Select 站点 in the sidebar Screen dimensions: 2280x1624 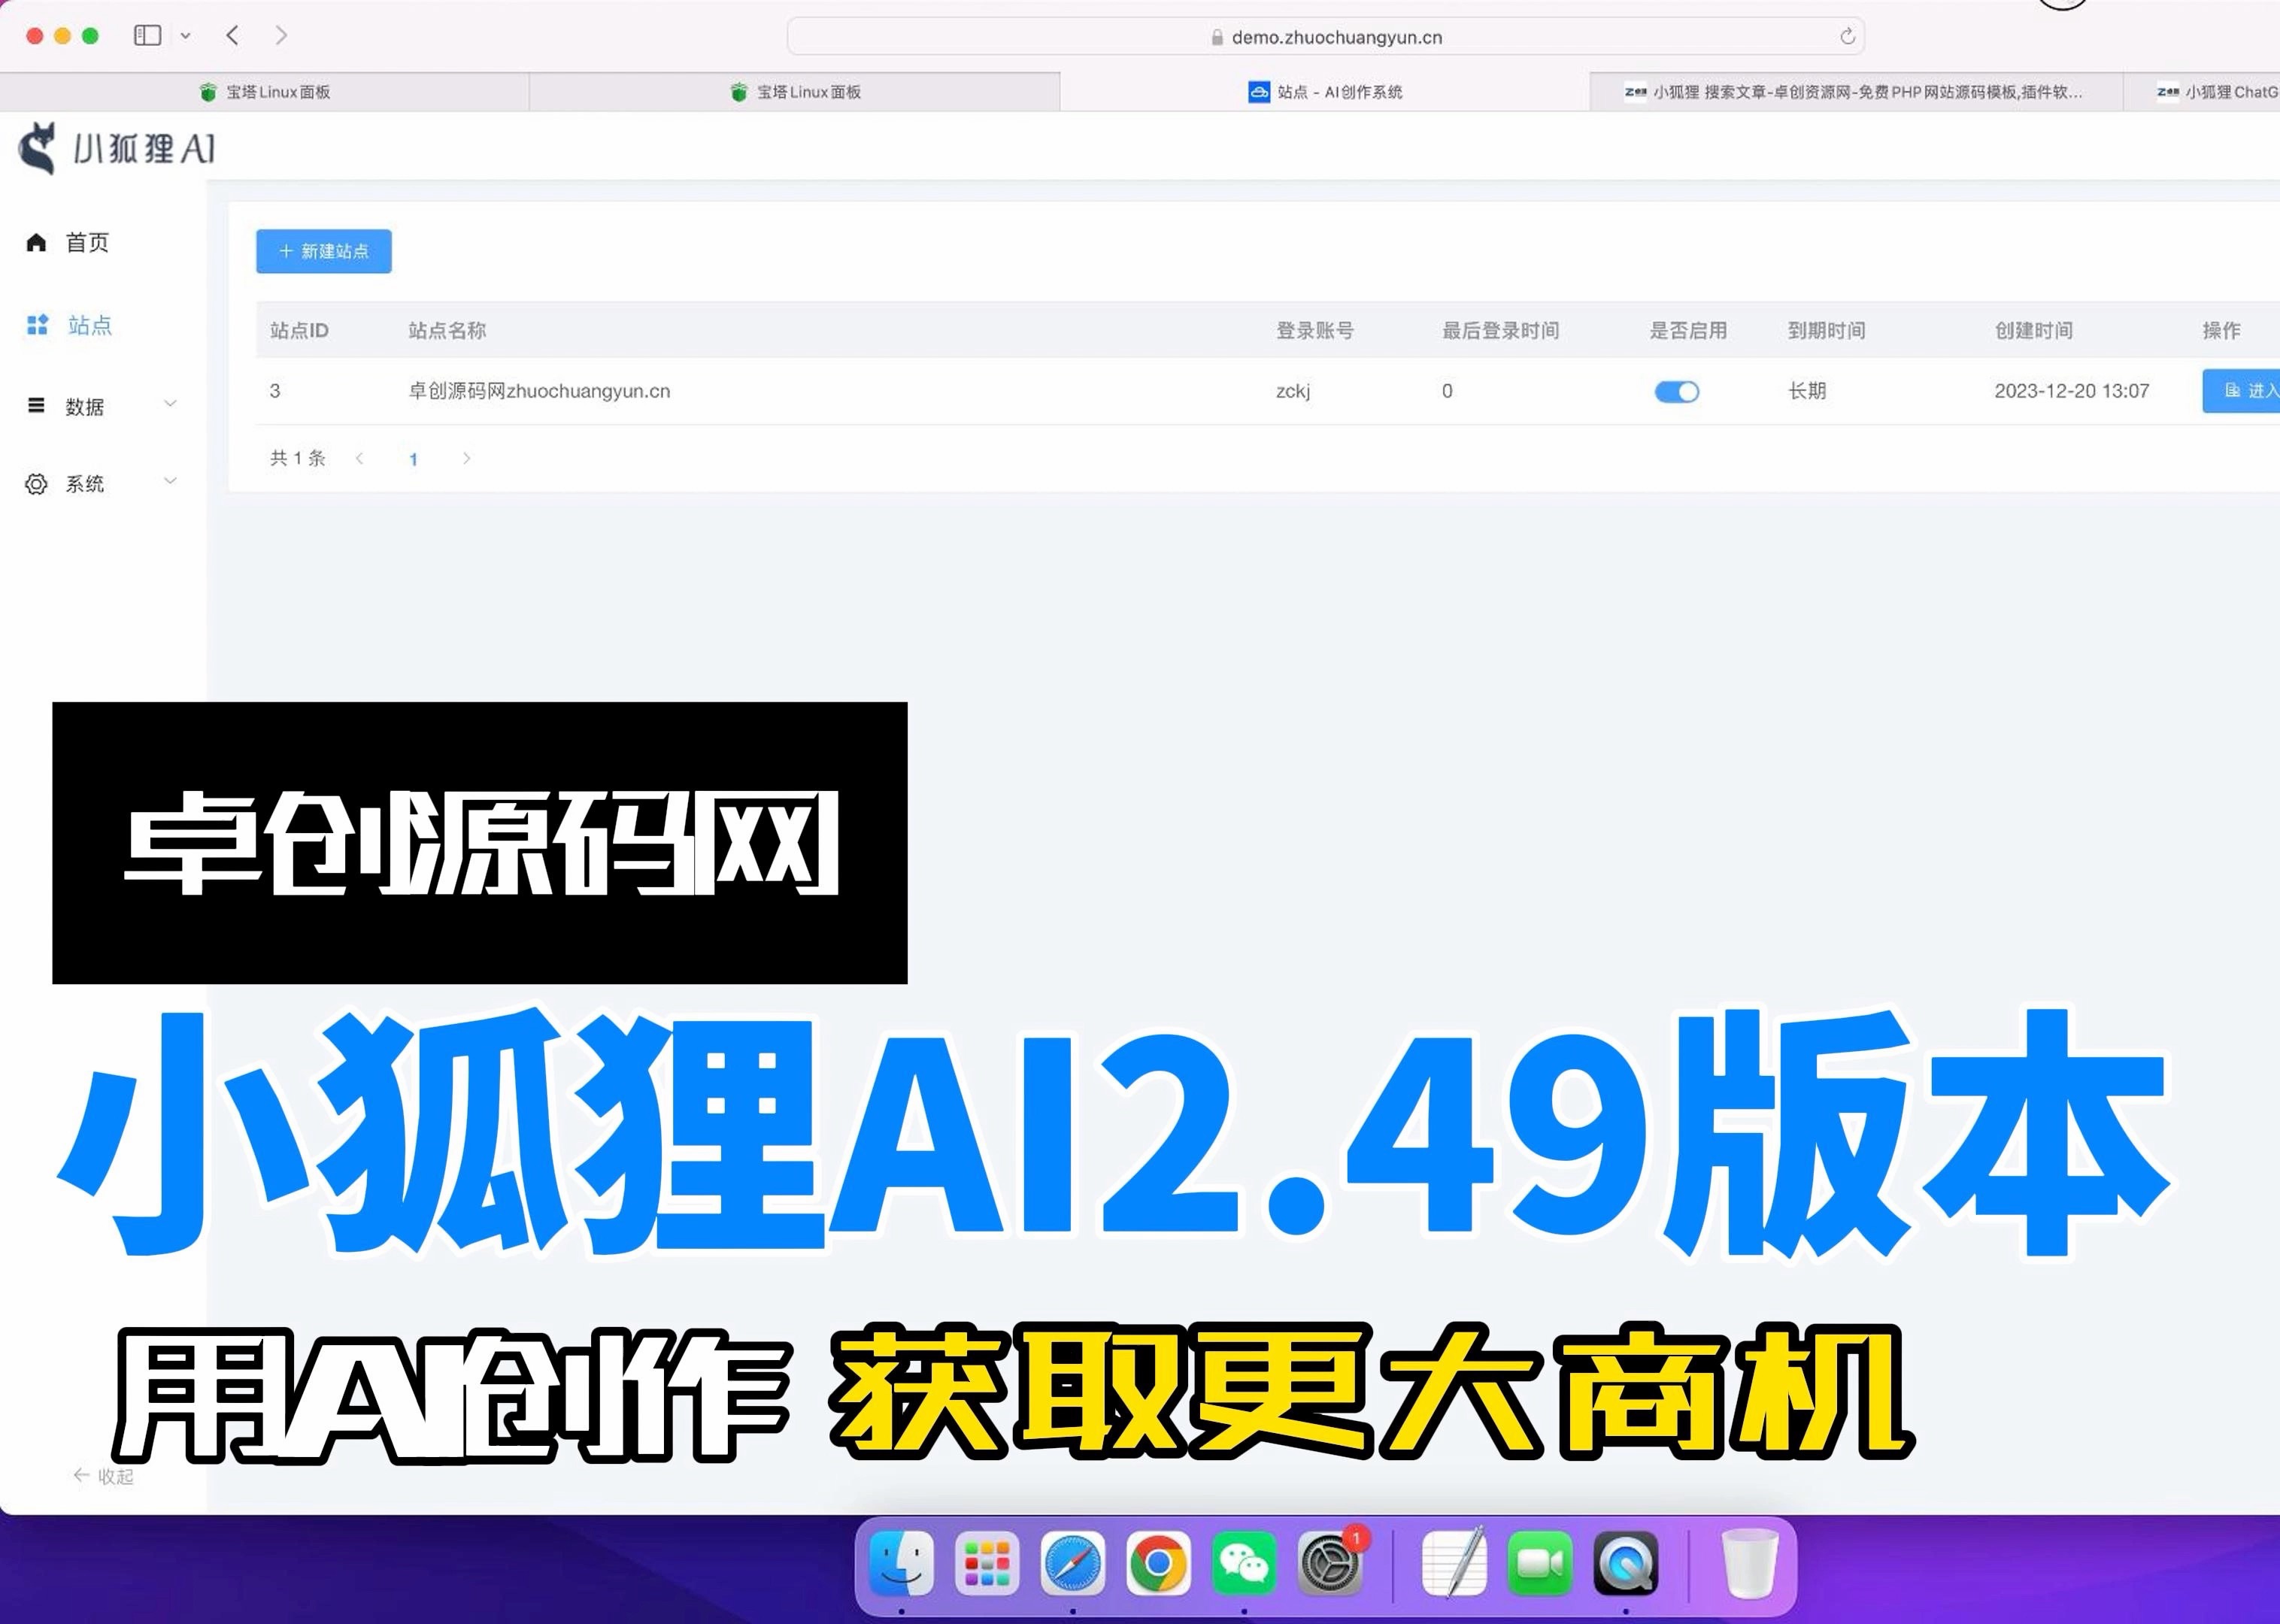pos(89,325)
